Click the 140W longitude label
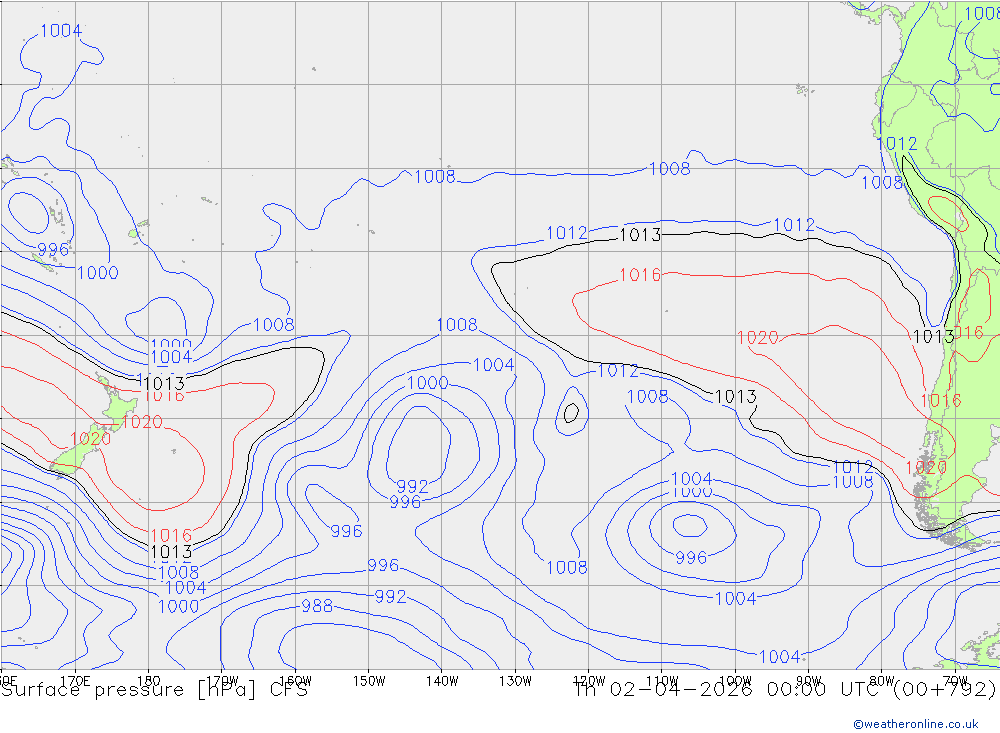 coord(442,681)
